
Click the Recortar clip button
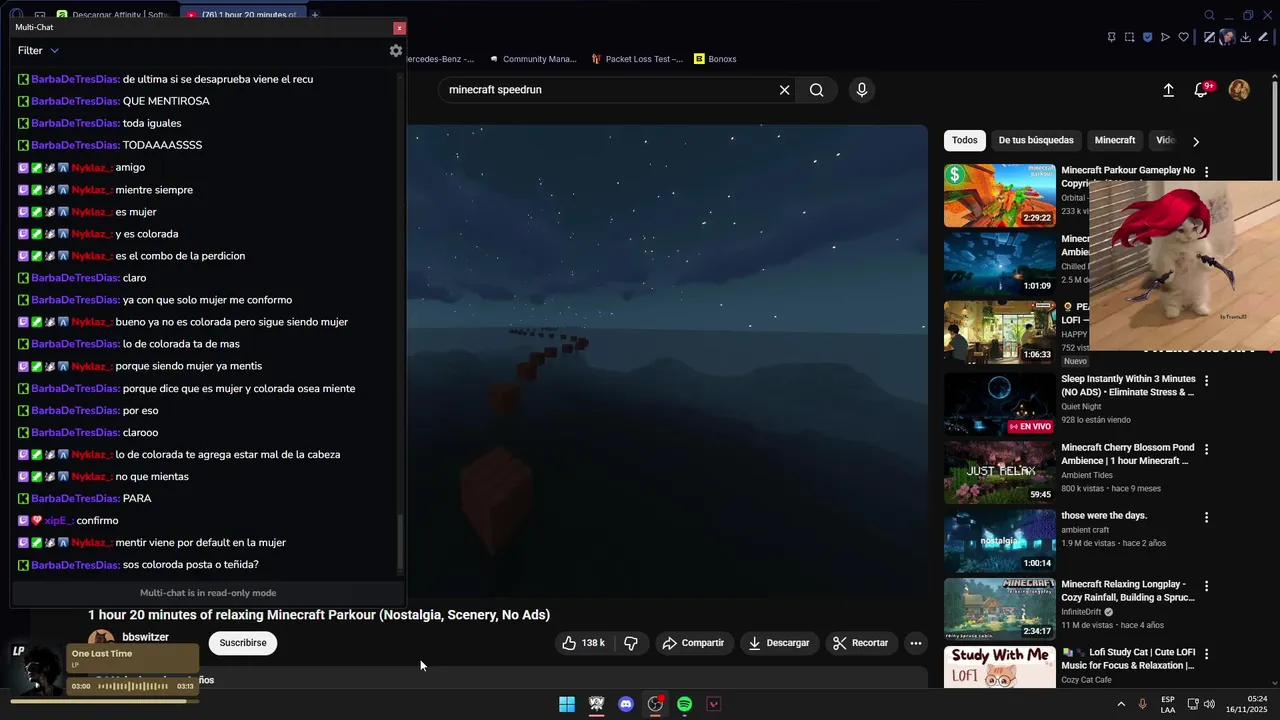coord(861,643)
